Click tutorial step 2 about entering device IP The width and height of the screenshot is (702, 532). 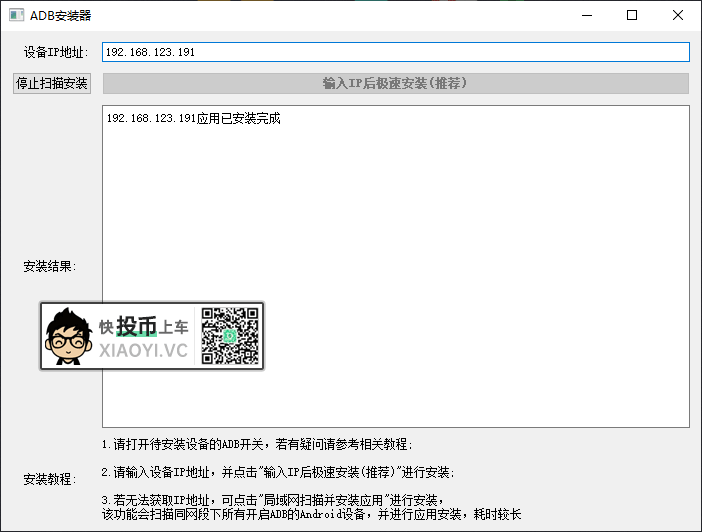point(278,472)
